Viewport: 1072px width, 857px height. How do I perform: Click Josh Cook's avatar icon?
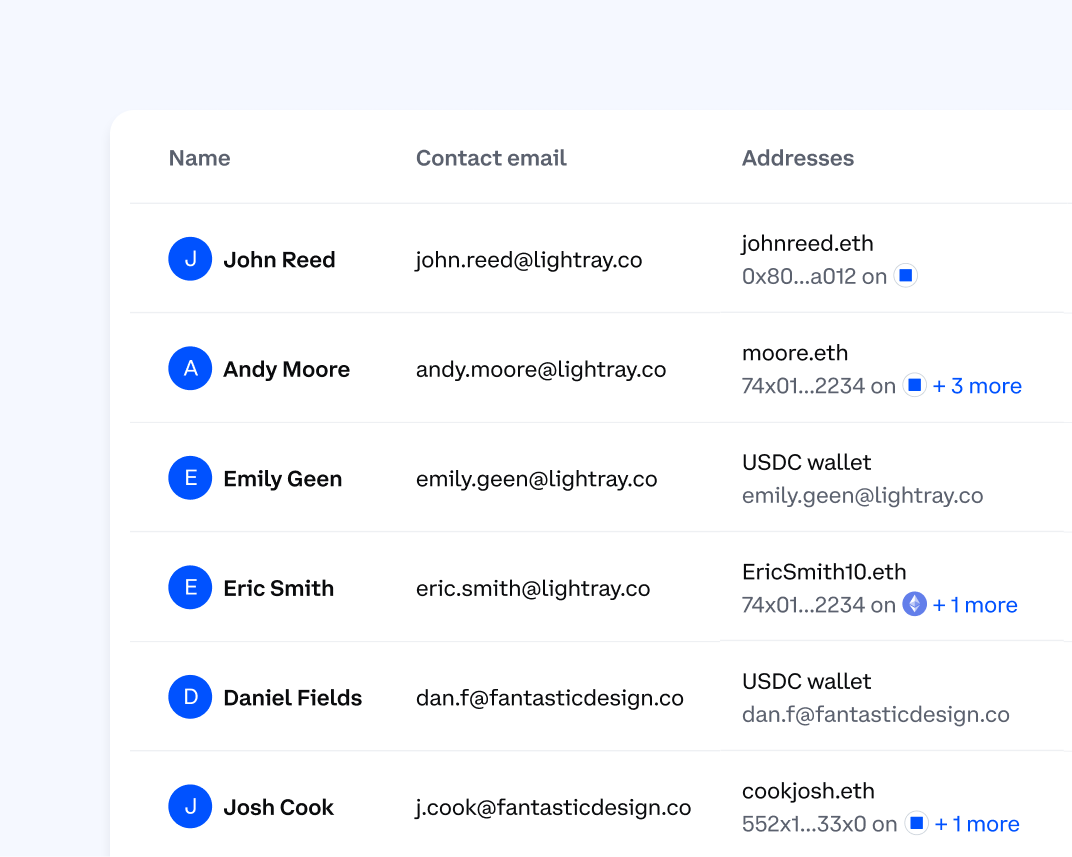(x=190, y=807)
